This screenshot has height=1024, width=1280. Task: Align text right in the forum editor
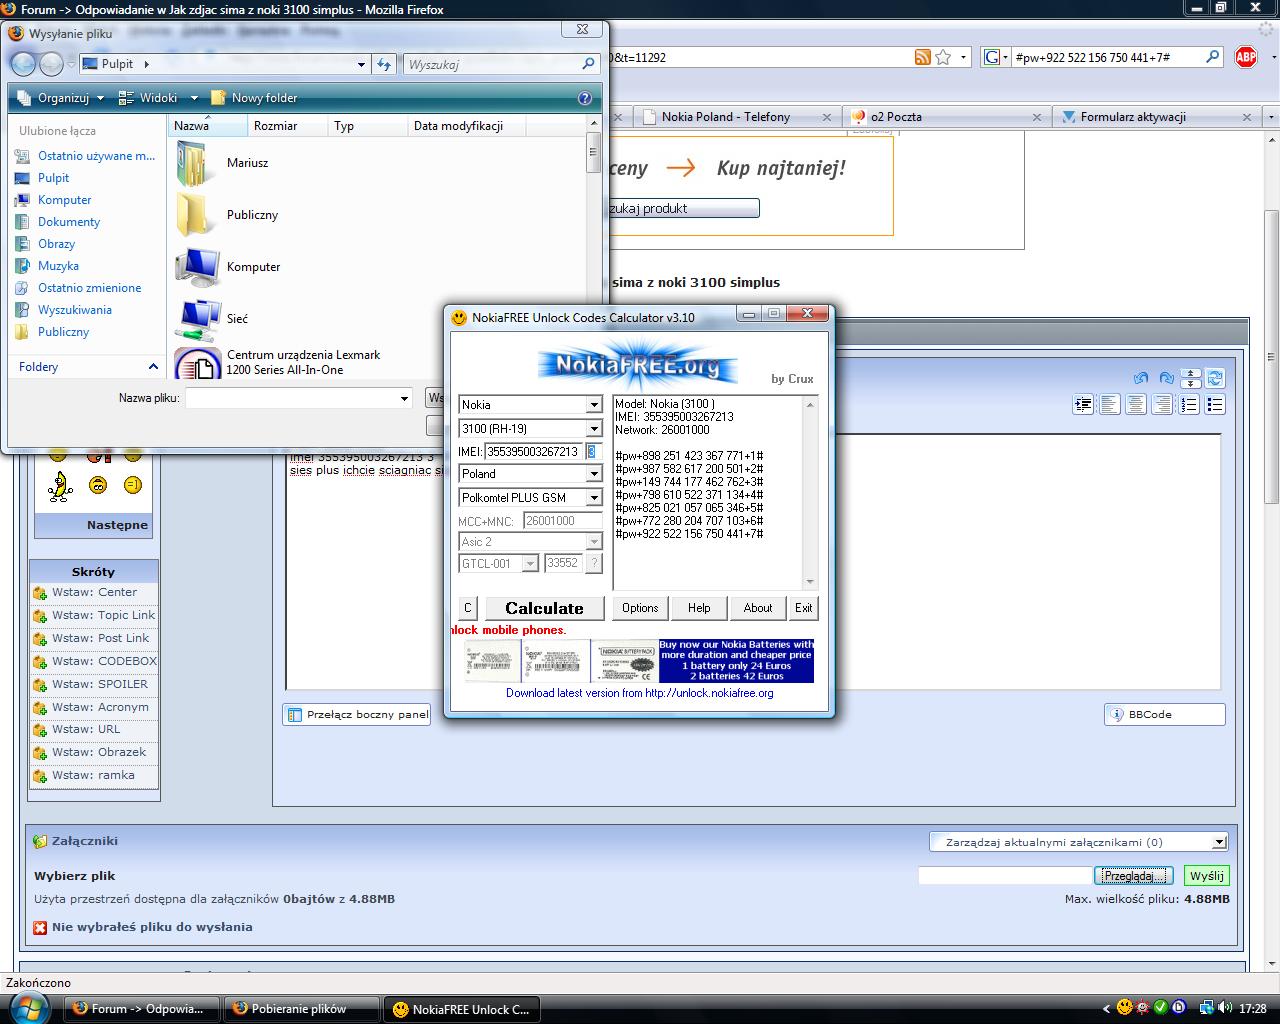pos(1162,405)
